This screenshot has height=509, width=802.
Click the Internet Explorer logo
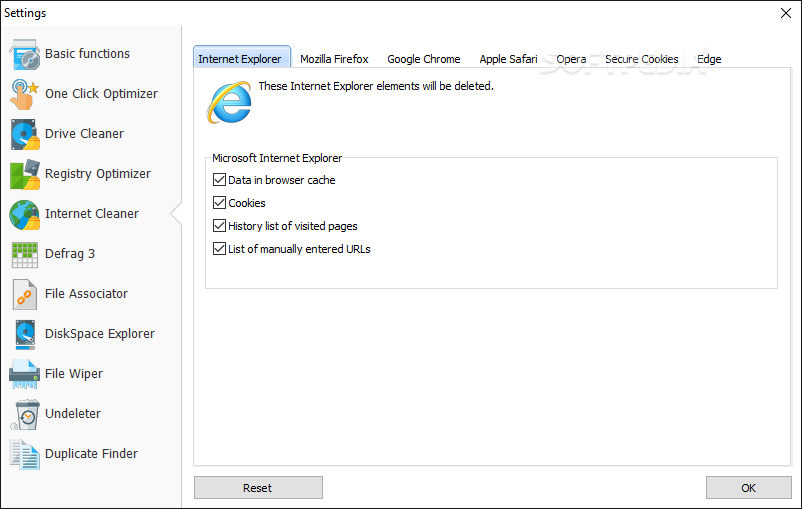coord(229,102)
